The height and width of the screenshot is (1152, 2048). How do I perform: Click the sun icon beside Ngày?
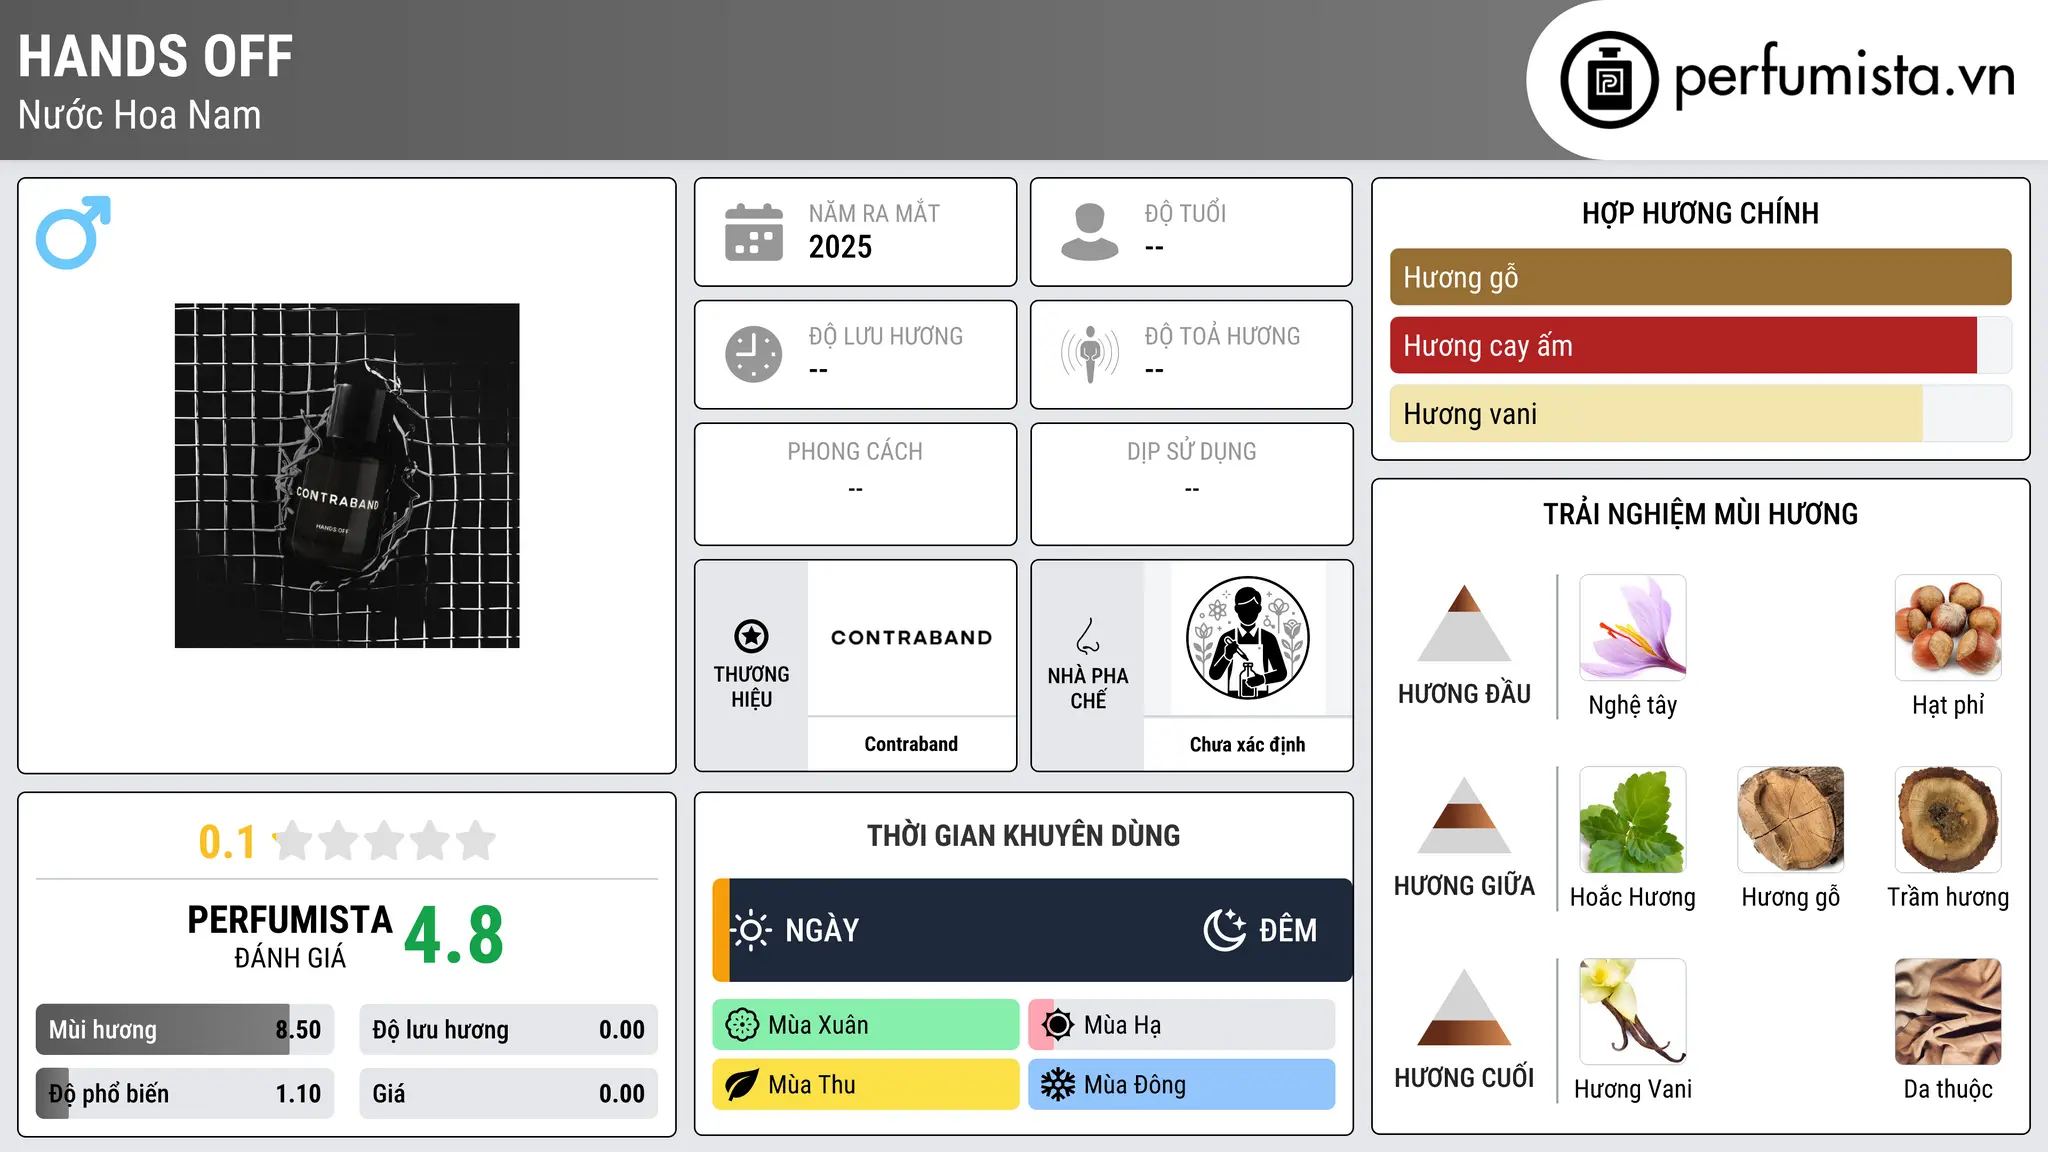pos(750,930)
